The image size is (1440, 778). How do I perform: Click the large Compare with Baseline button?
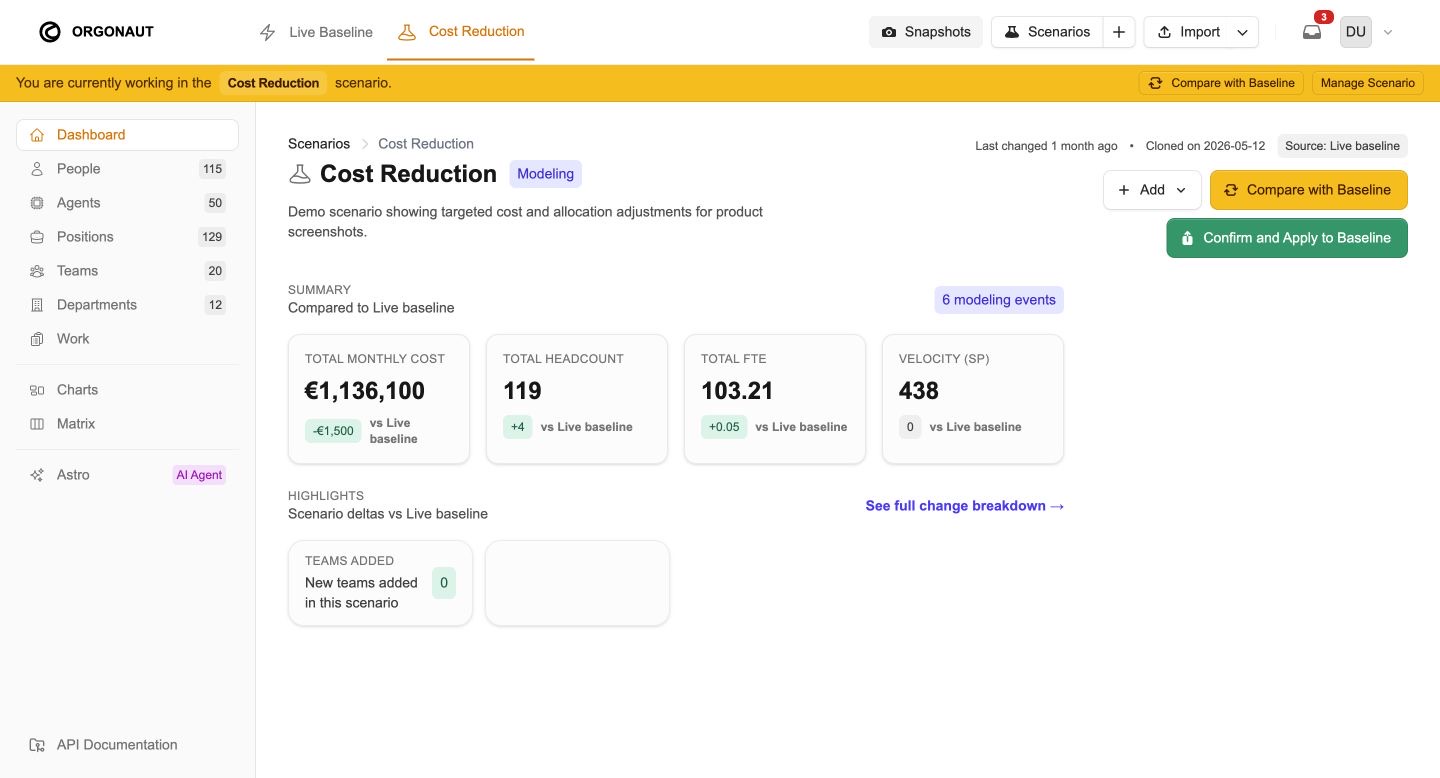(x=1309, y=190)
